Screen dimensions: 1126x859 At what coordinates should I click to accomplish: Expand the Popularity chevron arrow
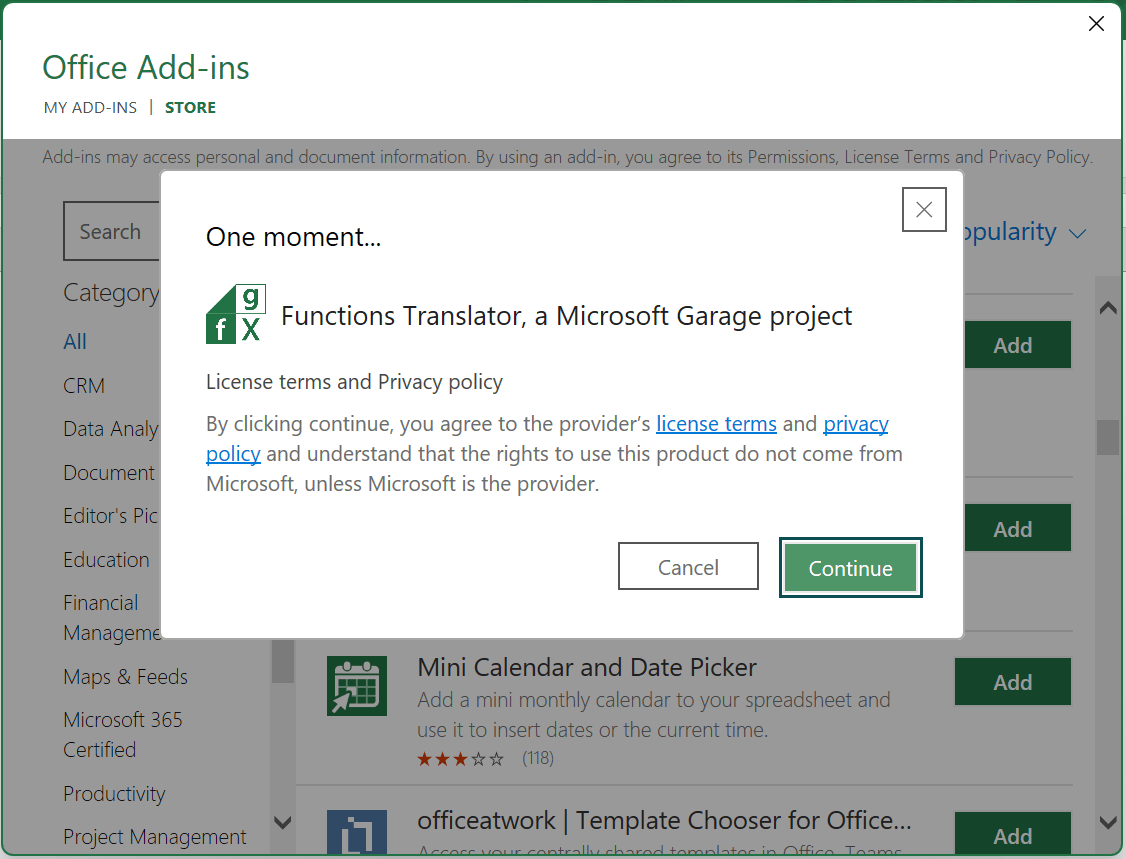[x=1078, y=233]
